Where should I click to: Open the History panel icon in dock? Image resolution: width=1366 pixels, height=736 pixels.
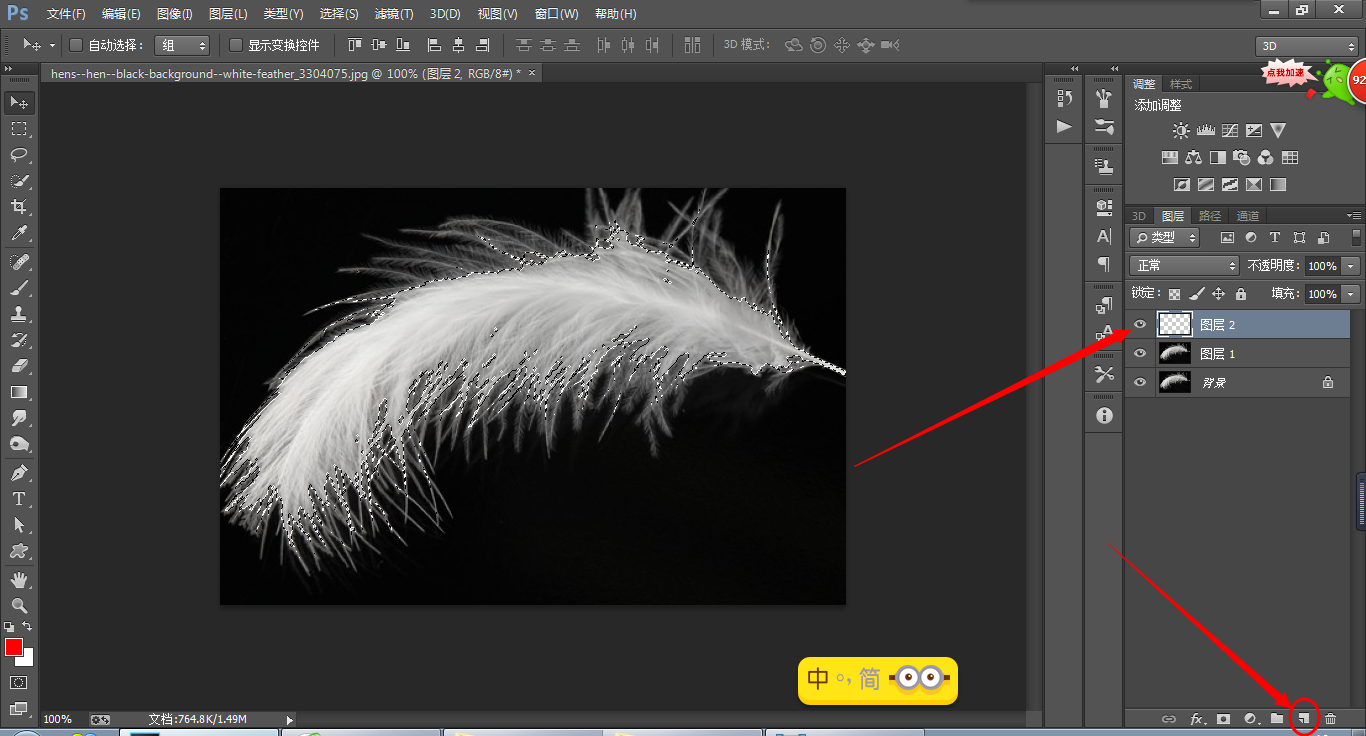1064,98
